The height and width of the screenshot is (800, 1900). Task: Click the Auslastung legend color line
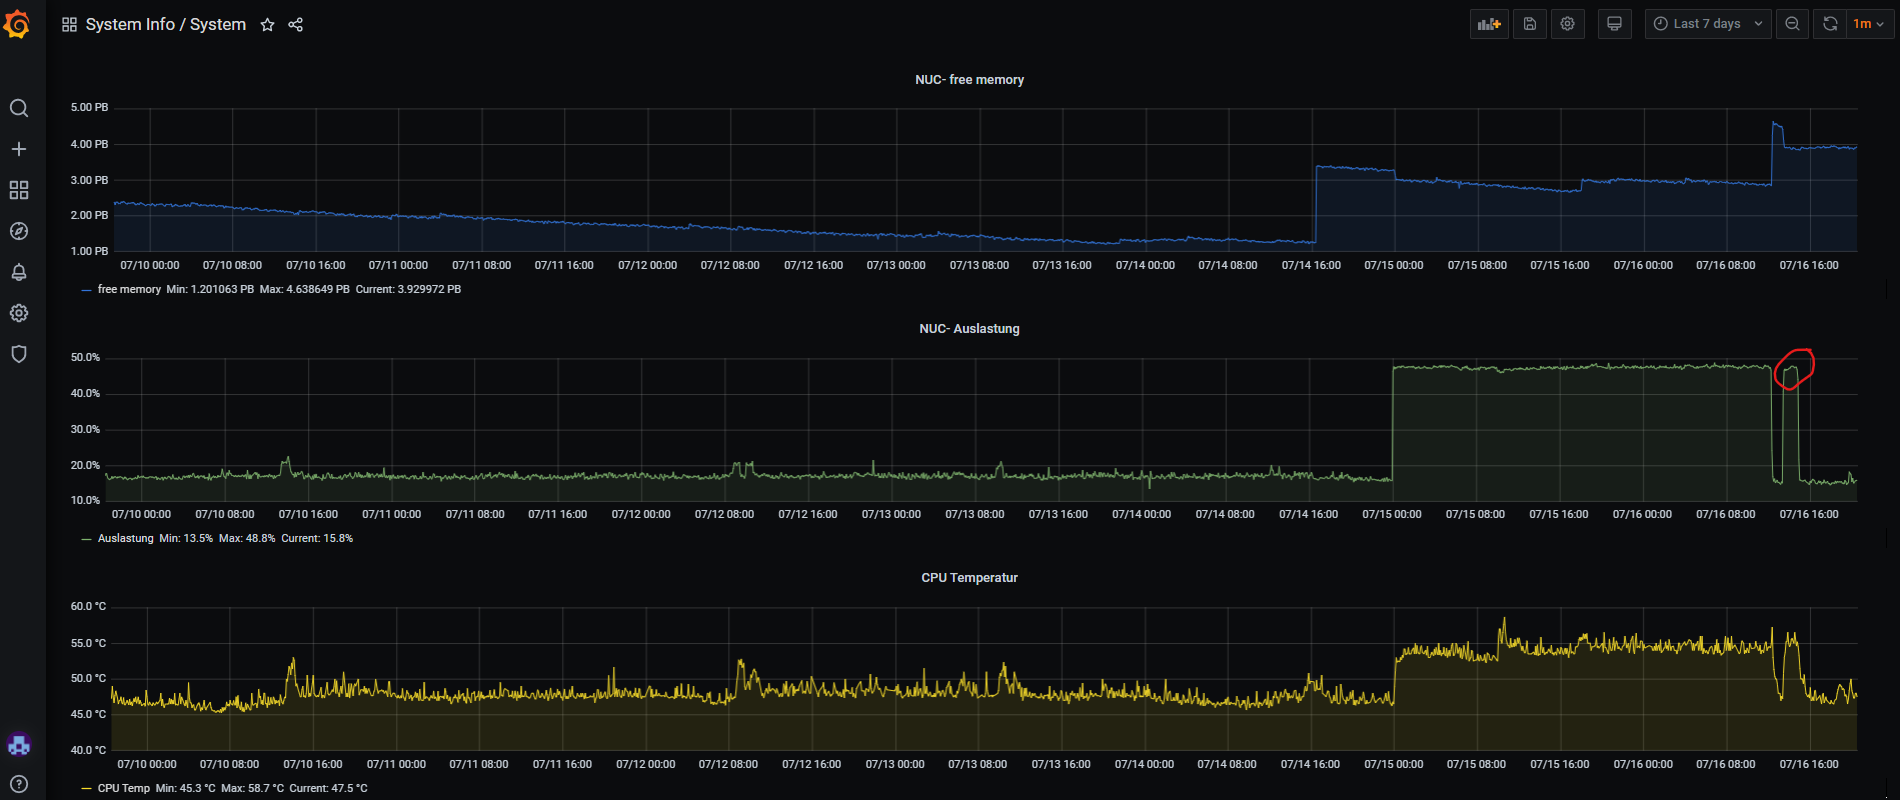[x=86, y=539]
